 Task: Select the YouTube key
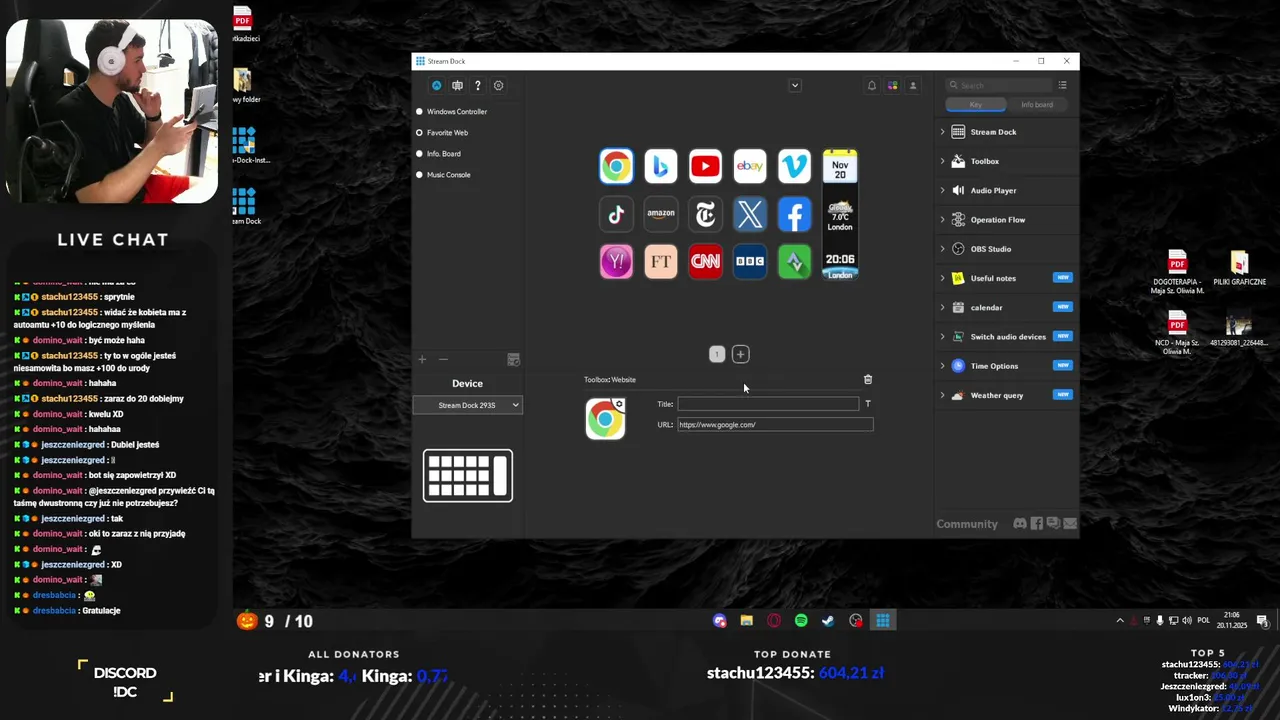pyautogui.click(x=705, y=166)
